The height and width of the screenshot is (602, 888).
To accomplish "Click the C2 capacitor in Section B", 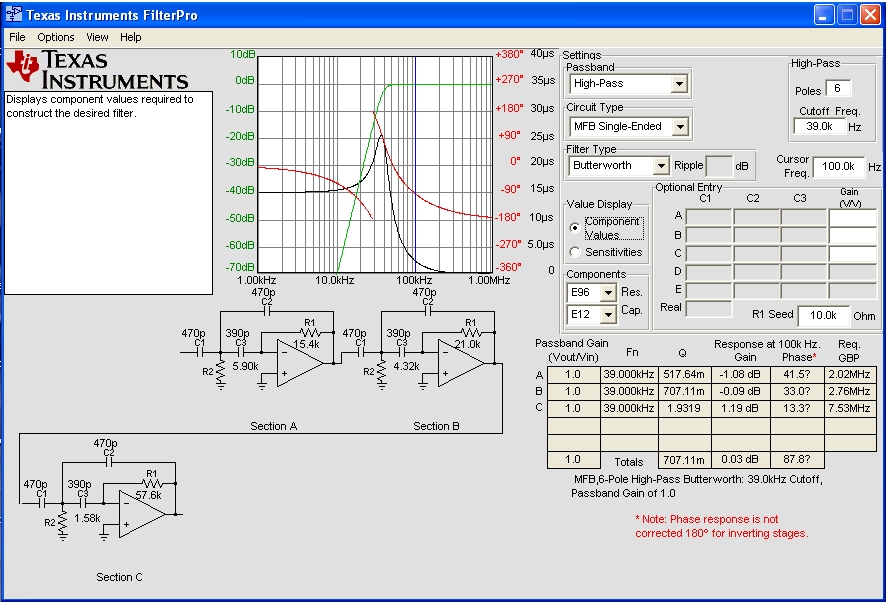I will [428, 311].
